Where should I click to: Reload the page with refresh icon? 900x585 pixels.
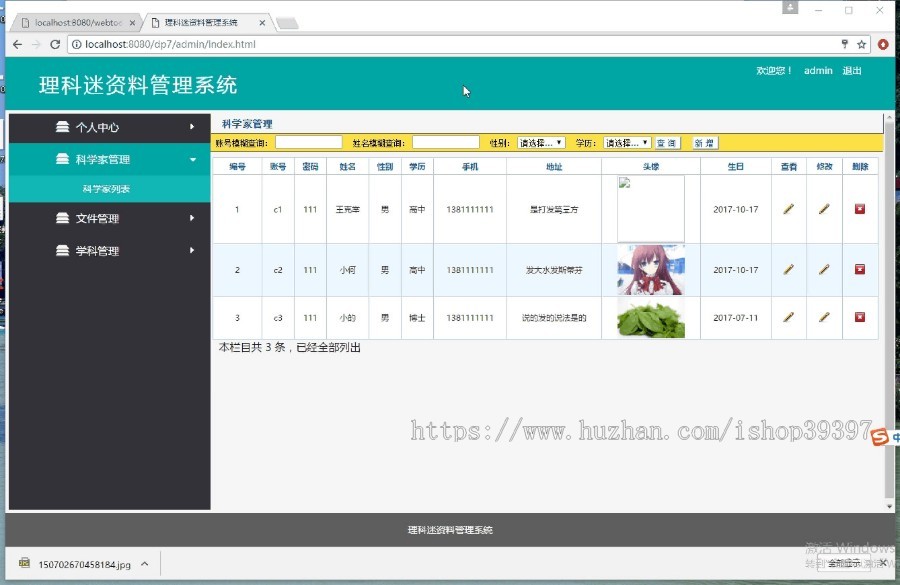[x=55, y=44]
